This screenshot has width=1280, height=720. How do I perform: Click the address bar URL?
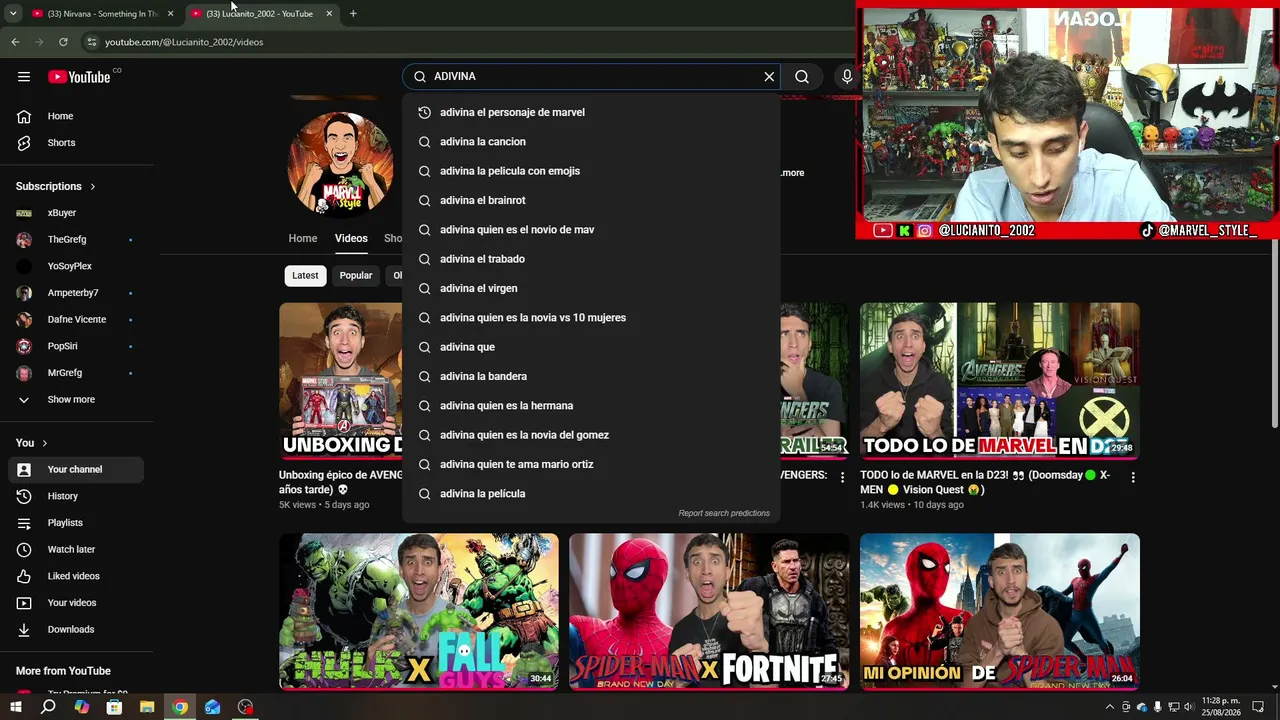(184, 42)
